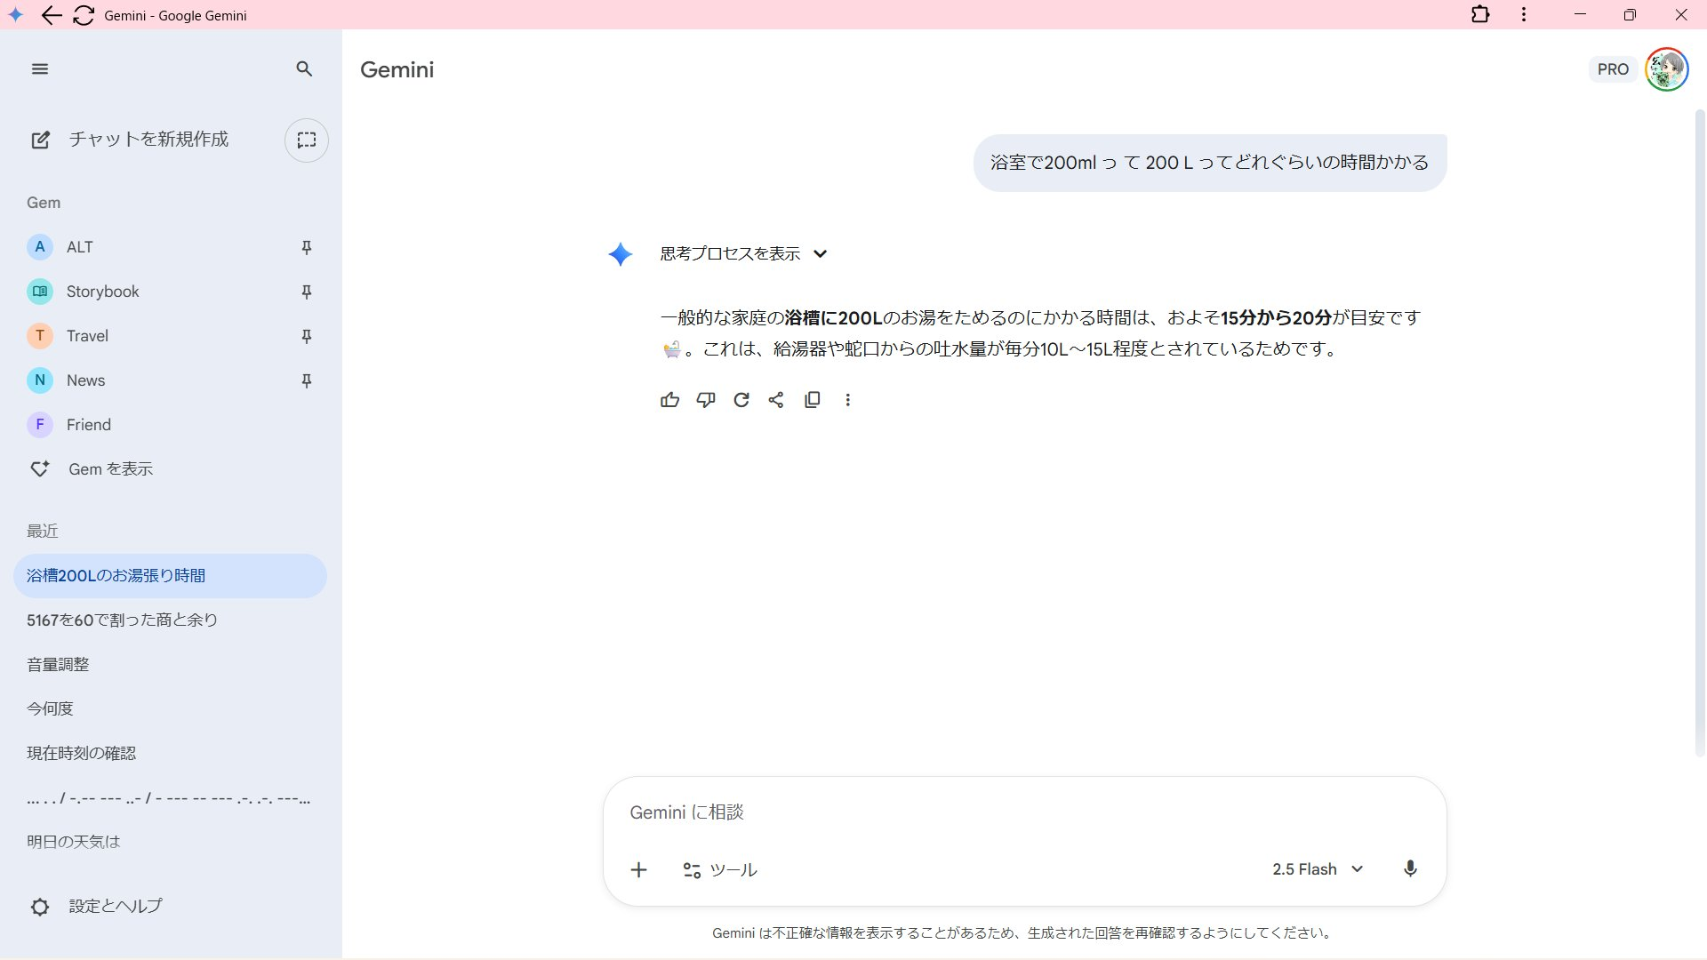Open the three-dot more options under response
Image resolution: width=1707 pixels, height=960 pixels.
tap(848, 400)
